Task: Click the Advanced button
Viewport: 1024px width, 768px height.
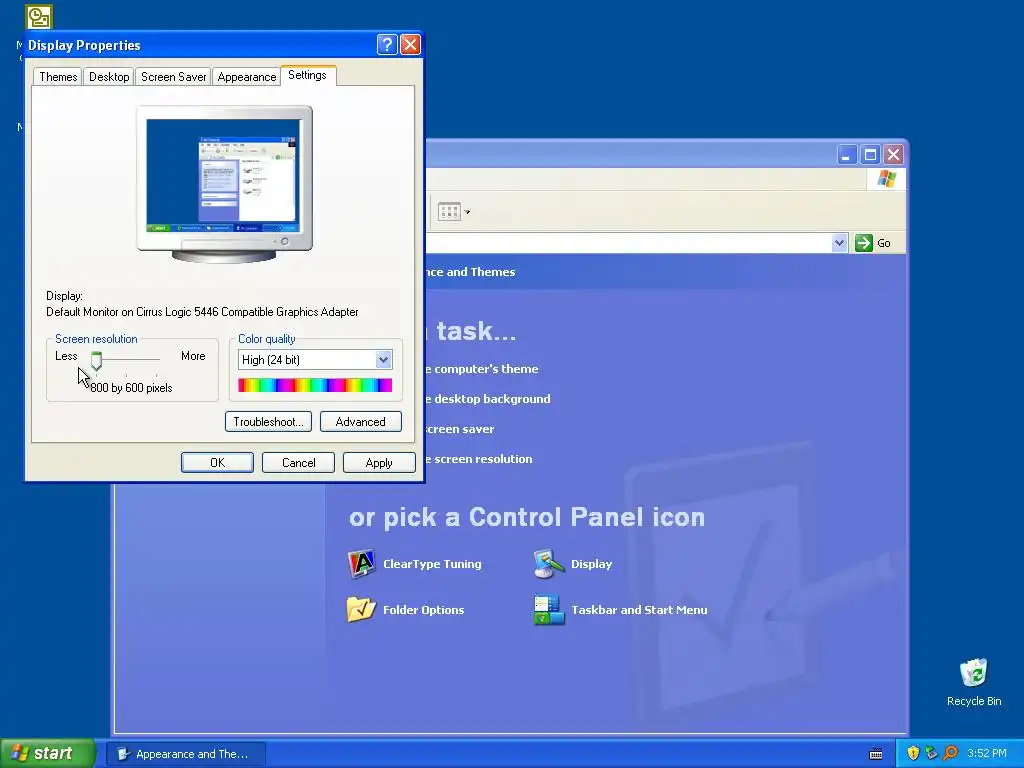Action: [360, 421]
